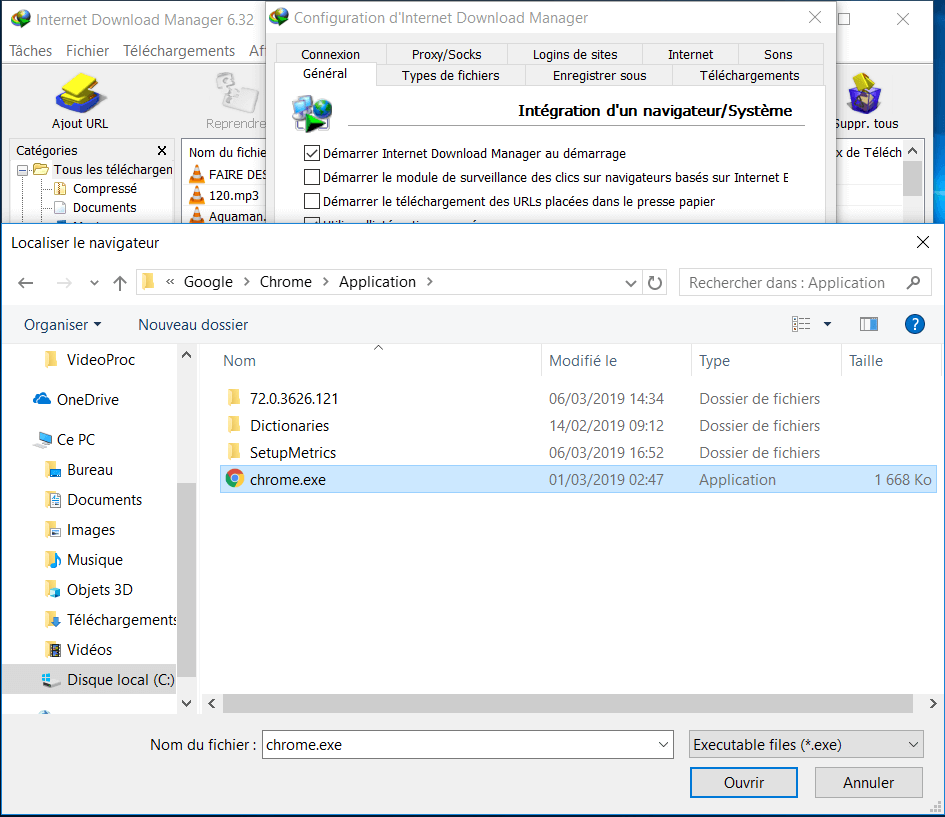The width and height of the screenshot is (945, 817).
Task: Click the Nouveau dossier button
Action: pyautogui.click(x=193, y=325)
